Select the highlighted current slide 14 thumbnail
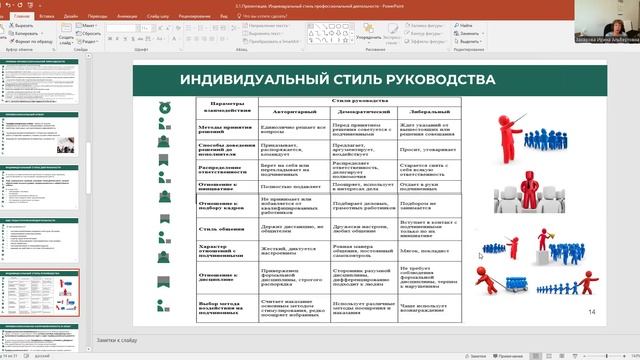 coord(40,293)
